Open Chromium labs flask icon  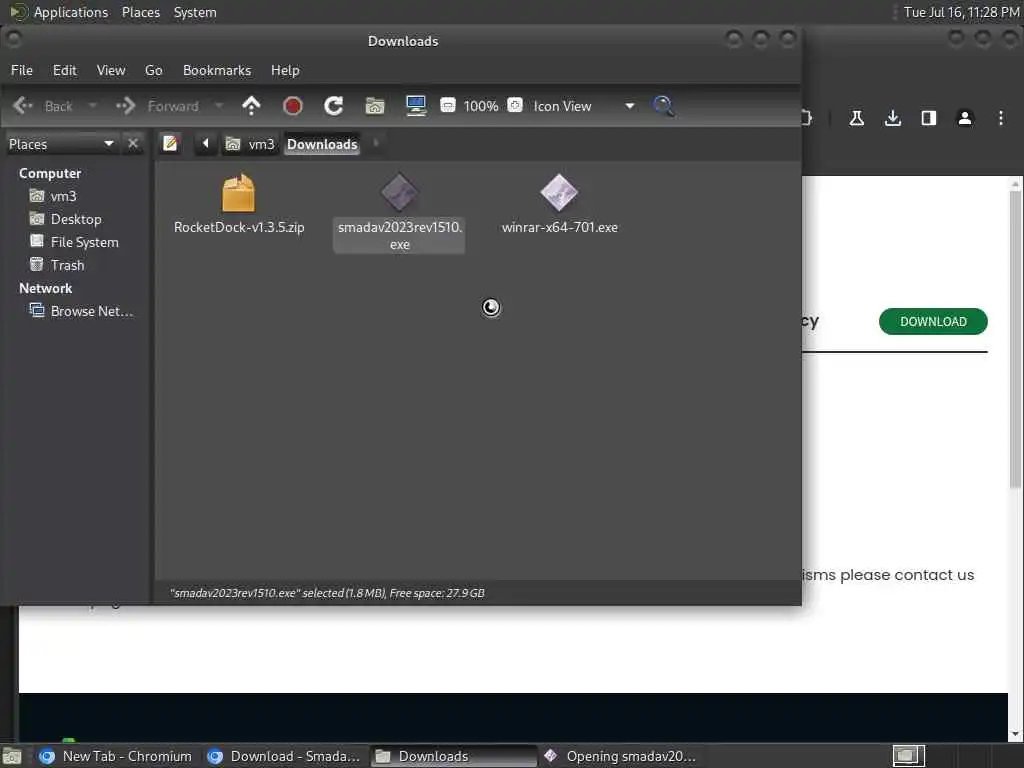pyautogui.click(x=857, y=118)
